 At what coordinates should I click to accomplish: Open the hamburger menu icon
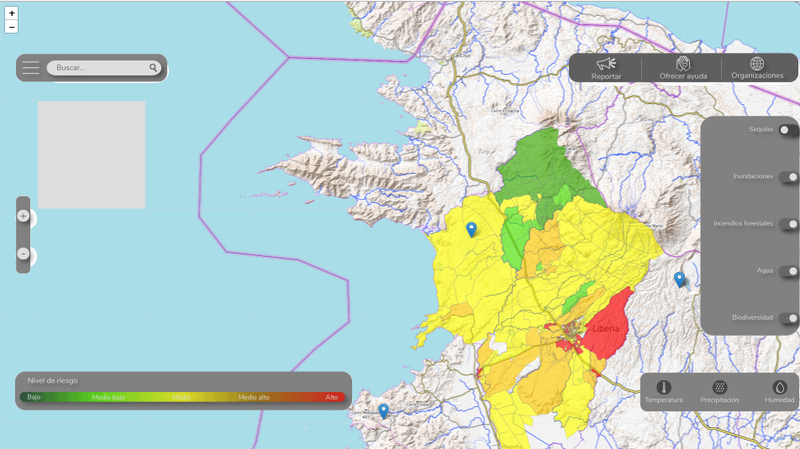(x=31, y=68)
